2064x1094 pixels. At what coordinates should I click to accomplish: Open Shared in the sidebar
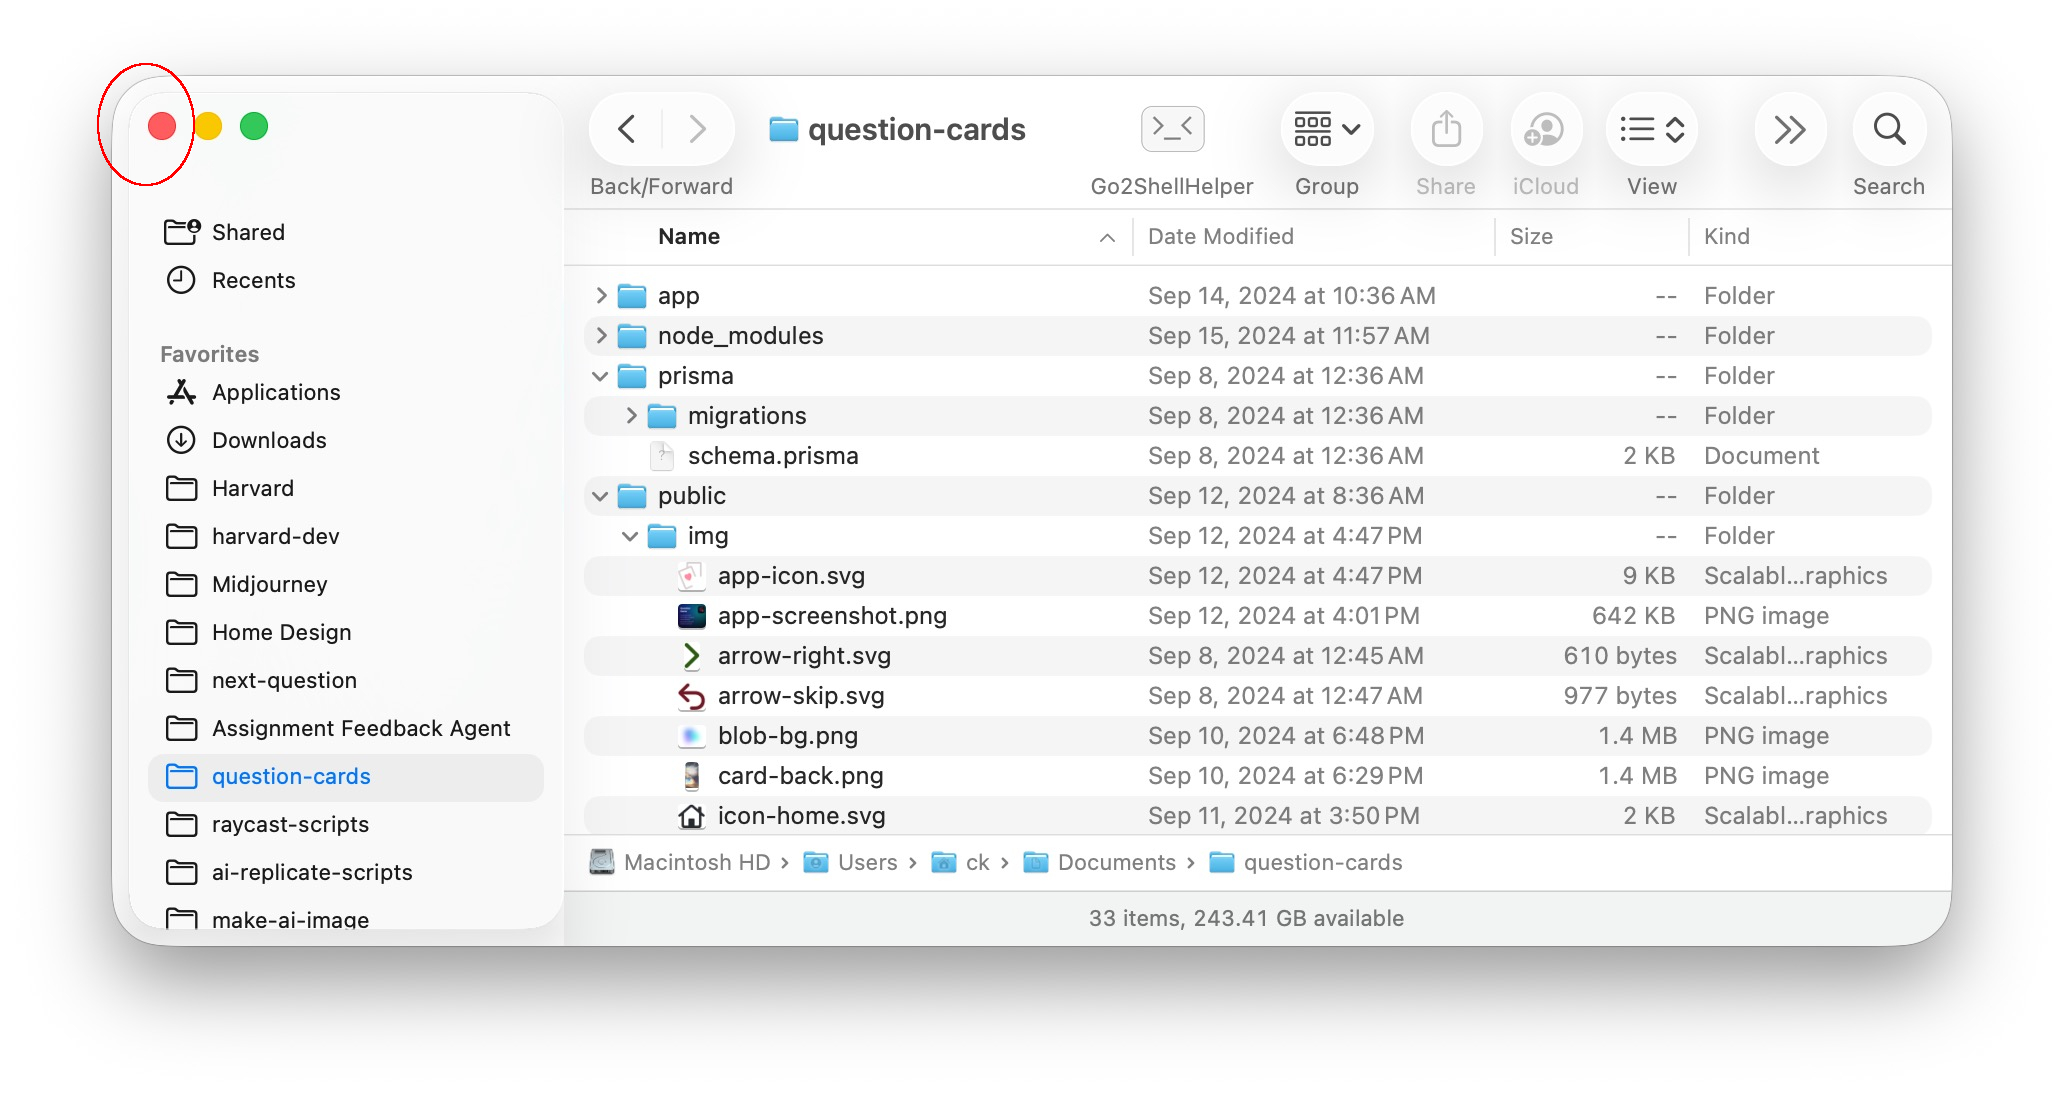tap(345, 232)
